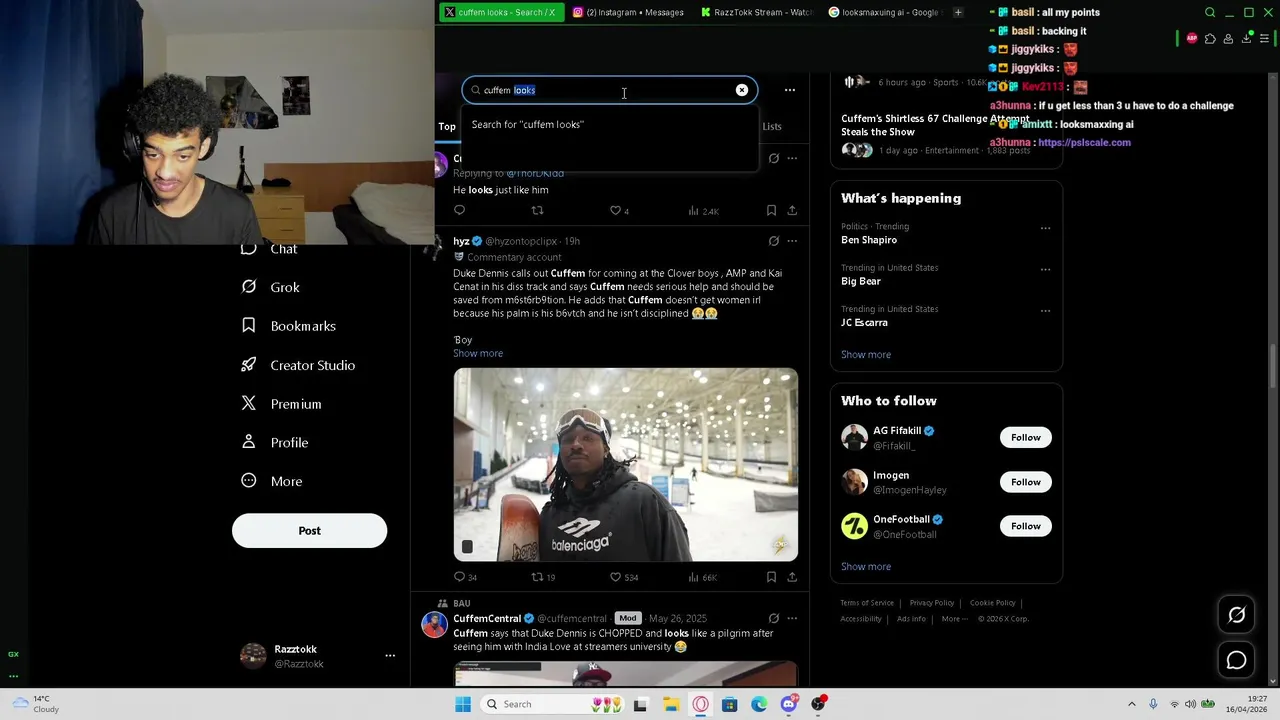The image size is (1280, 720).
Task: Open the Big Bear trending topic
Action: pos(861,281)
